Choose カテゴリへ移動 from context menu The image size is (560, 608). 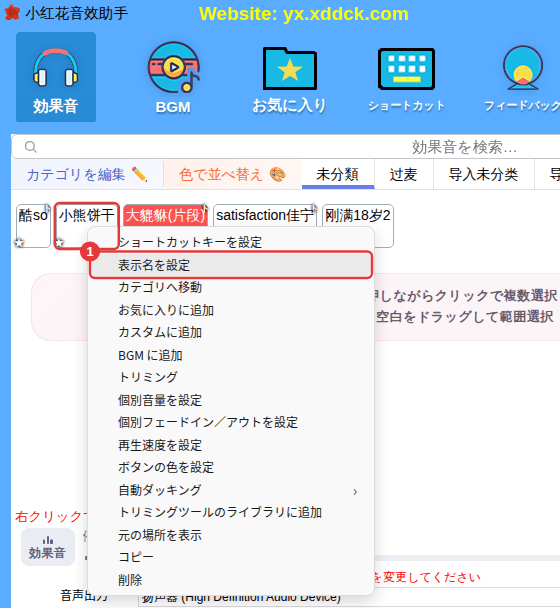coord(231,287)
